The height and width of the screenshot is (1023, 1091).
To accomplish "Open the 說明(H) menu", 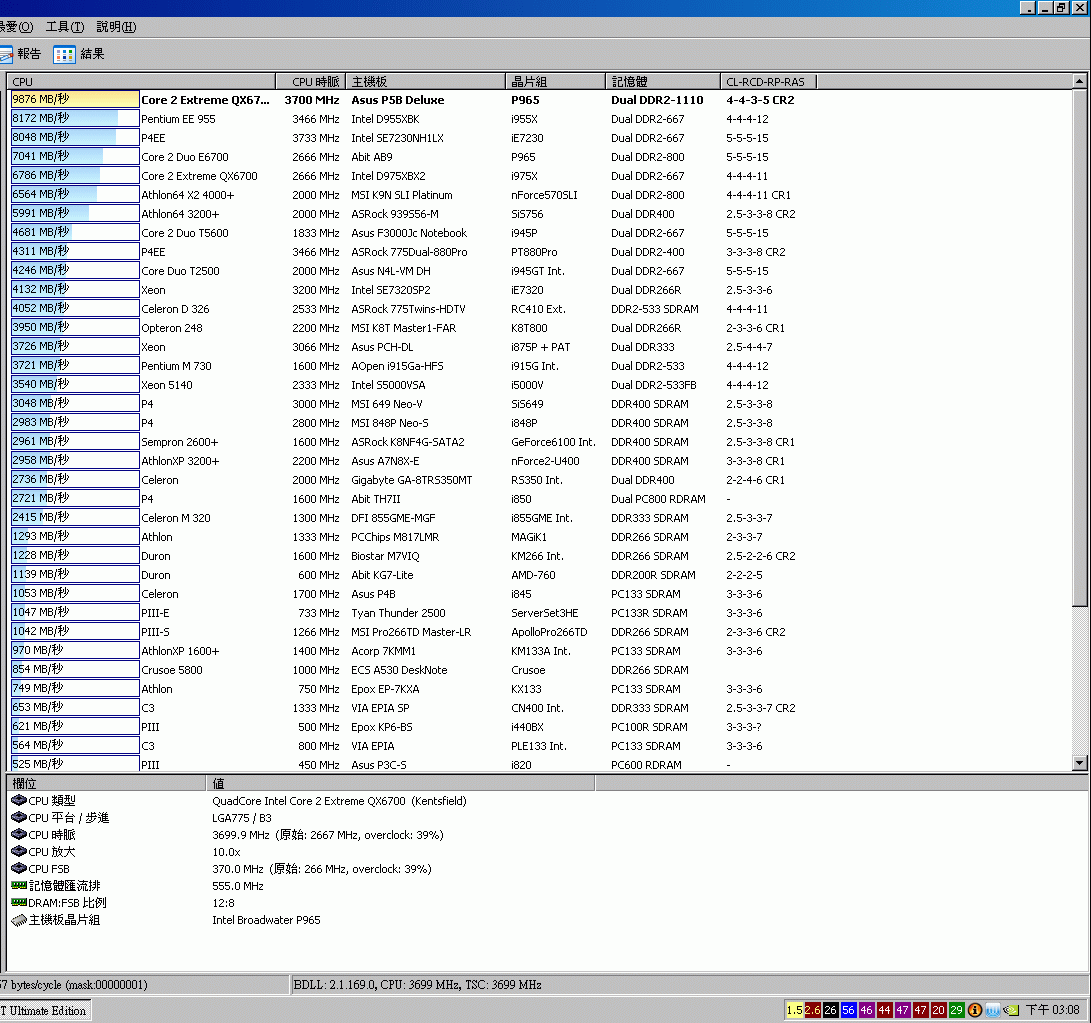I will [115, 27].
